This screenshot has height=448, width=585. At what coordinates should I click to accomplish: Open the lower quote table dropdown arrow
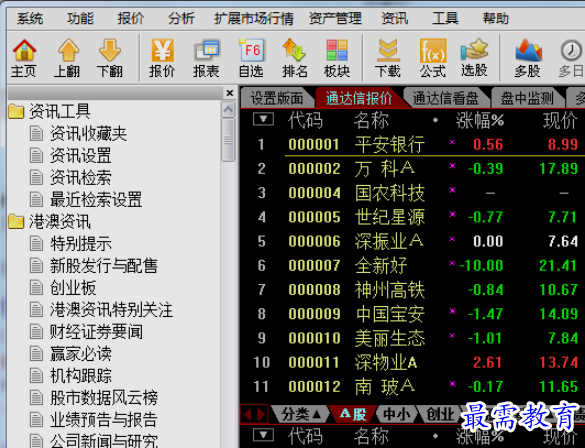[263, 435]
